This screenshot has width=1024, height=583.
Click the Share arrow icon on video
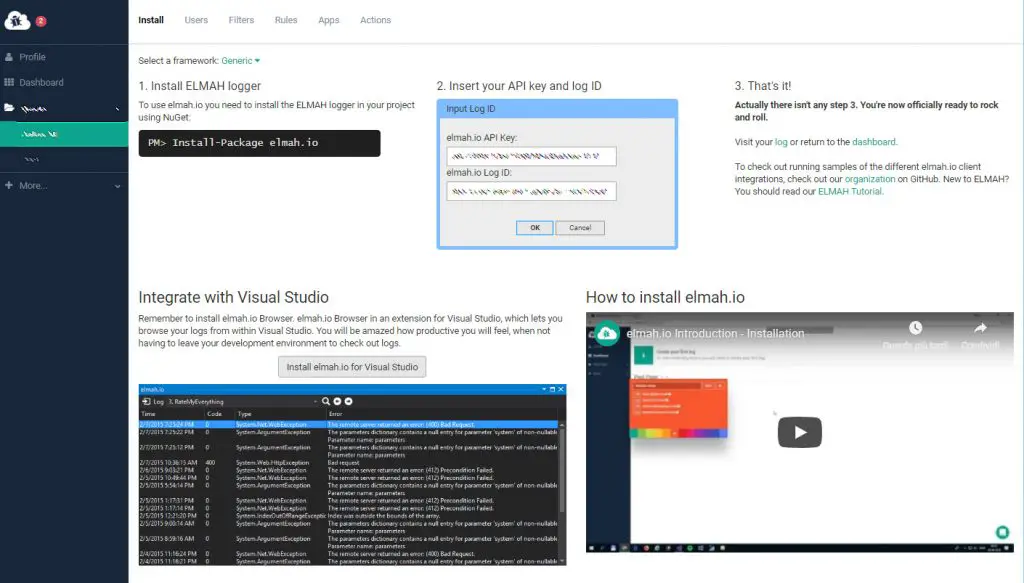(980, 328)
